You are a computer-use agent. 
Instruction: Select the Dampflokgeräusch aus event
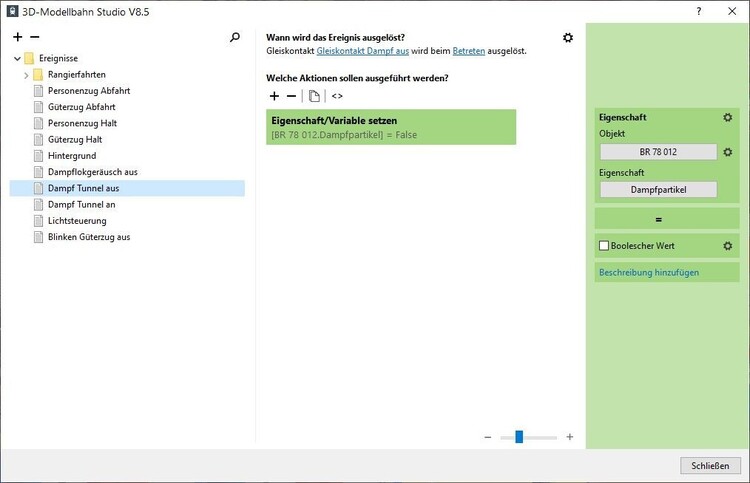pyautogui.click(x=93, y=172)
